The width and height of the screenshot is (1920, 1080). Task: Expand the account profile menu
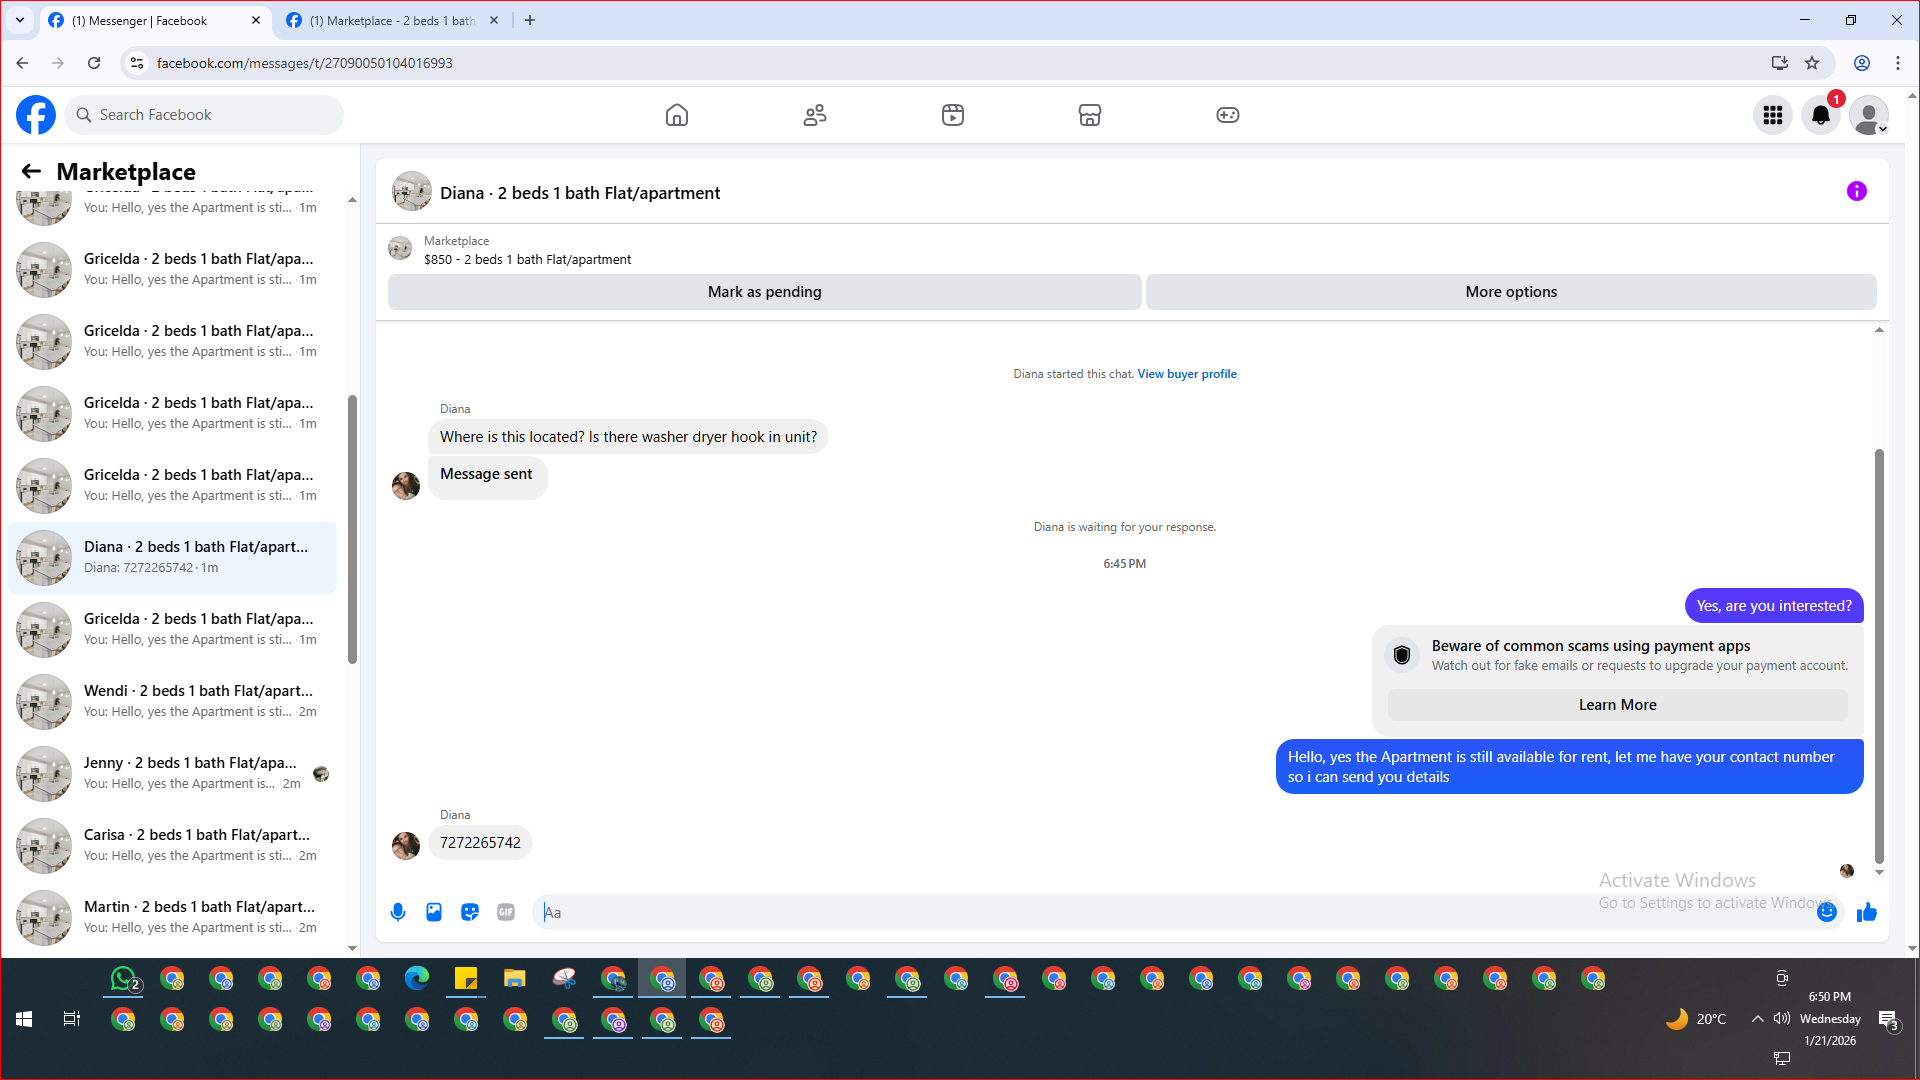(x=1869, y=115)
